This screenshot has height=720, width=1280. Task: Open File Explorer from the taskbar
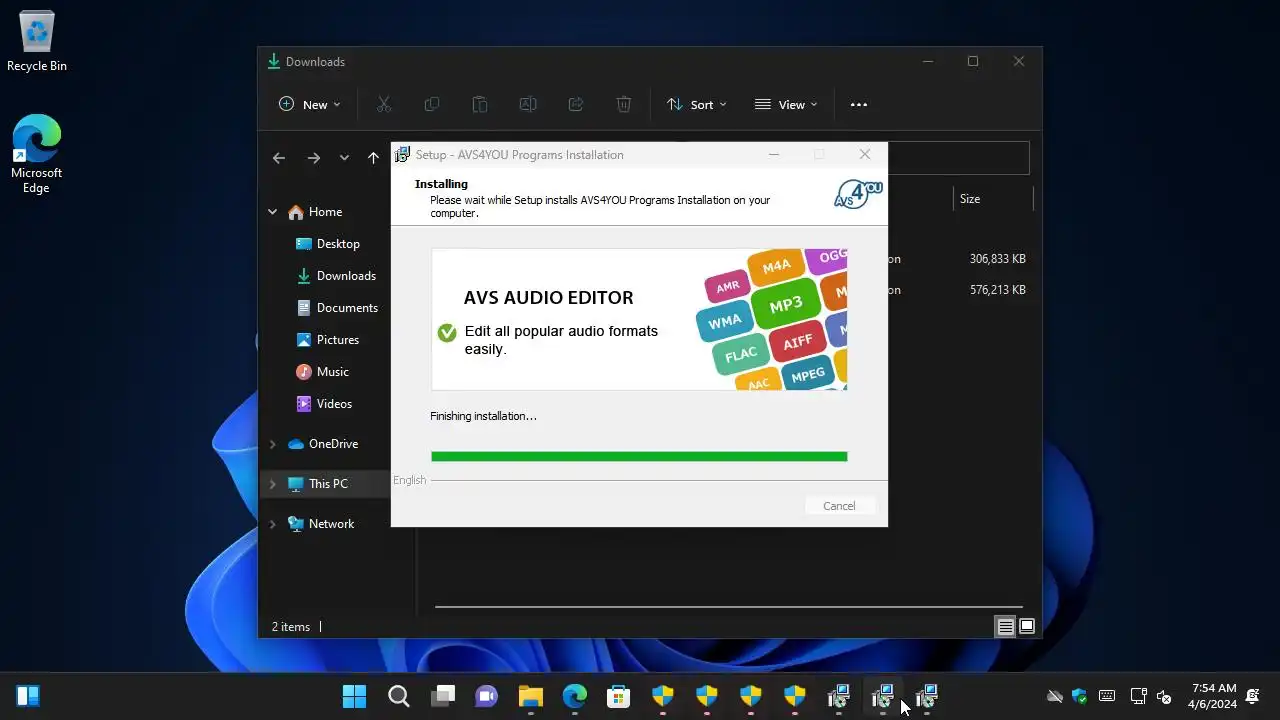click(x=531, y=696)
